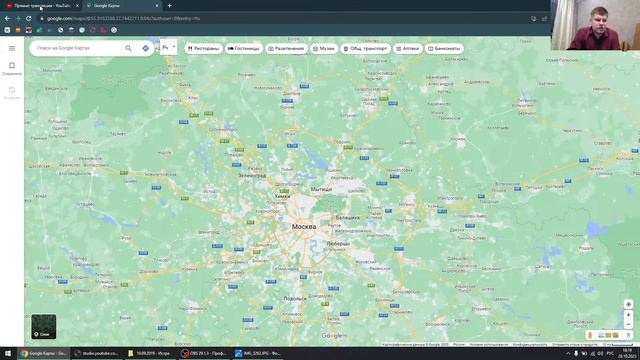Open the language dropdown beside search box
Image resolution: width=640 pixels, height=360 pixels.
(168, 47)
